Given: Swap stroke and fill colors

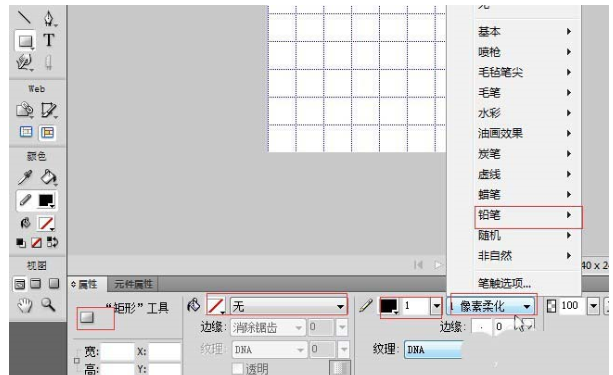Looking at the screenshot, I should [x=52, y=242].
